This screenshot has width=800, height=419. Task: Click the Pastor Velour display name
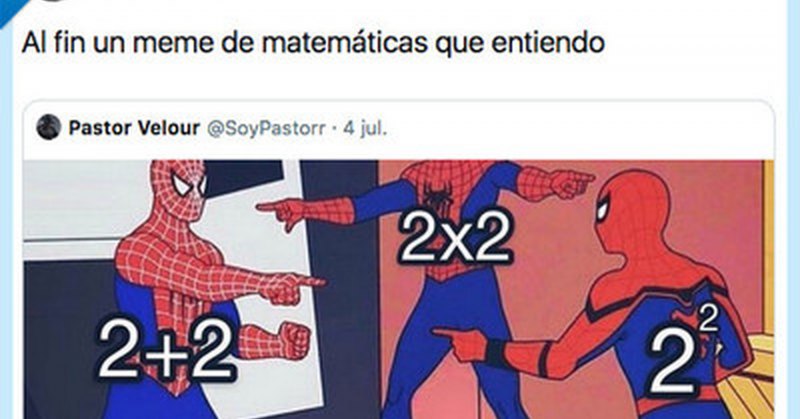[x=134, y=128]
